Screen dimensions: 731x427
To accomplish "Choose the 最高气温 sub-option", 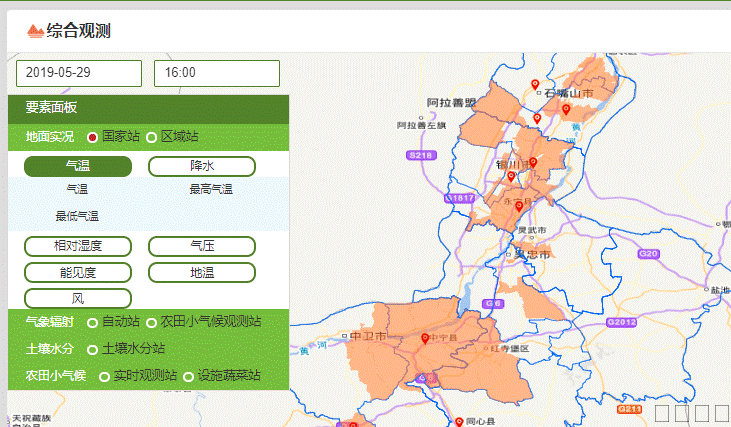I will [x=211, y=189].
